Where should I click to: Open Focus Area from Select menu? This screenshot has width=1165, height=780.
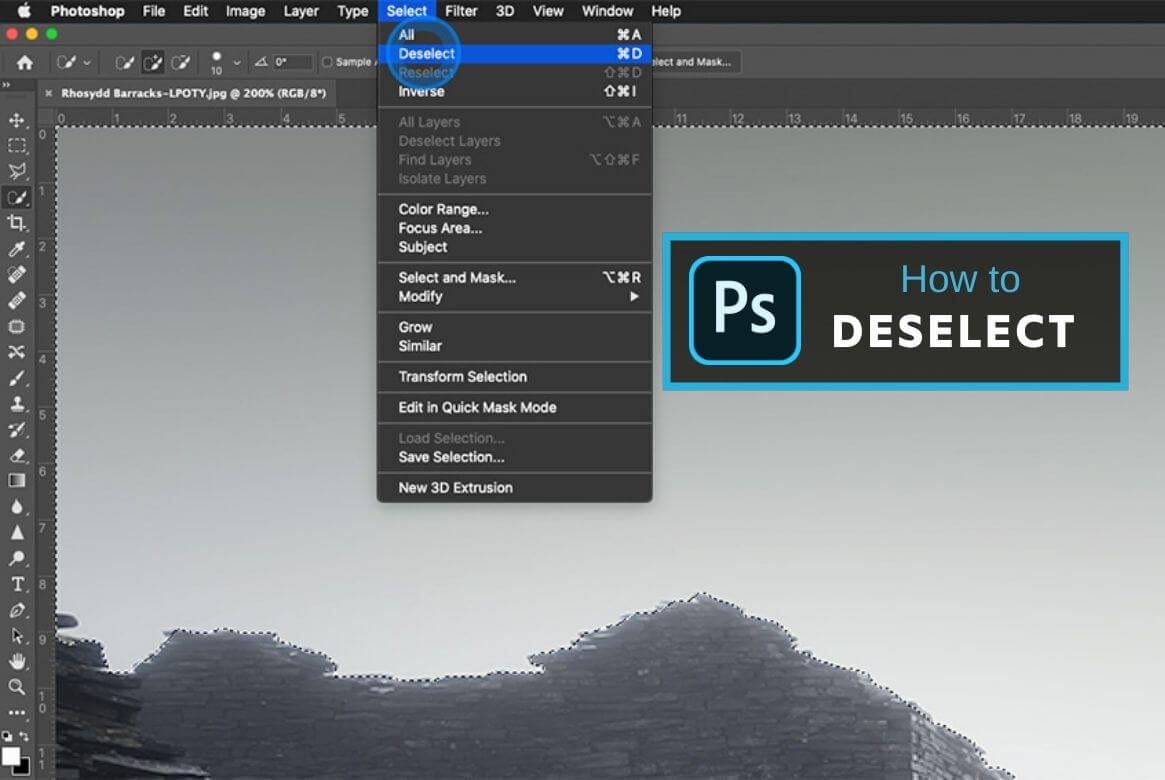(514, 228)
